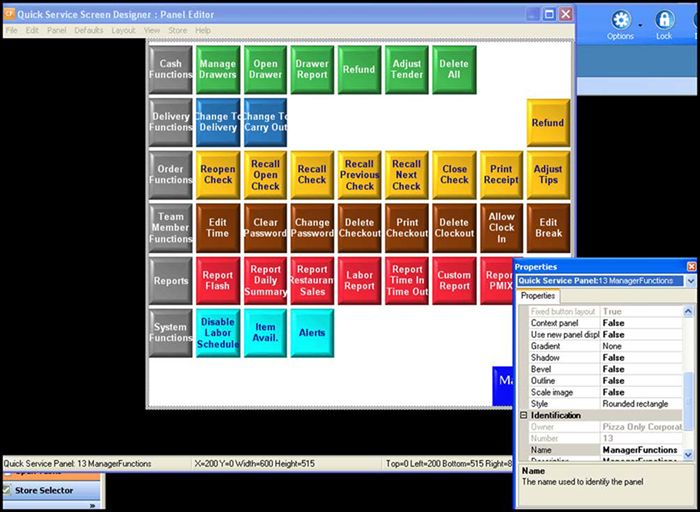Click the Report Flash button
This screenshot has height=512, width=700.
pyautogui.click(x=218, y=281)
